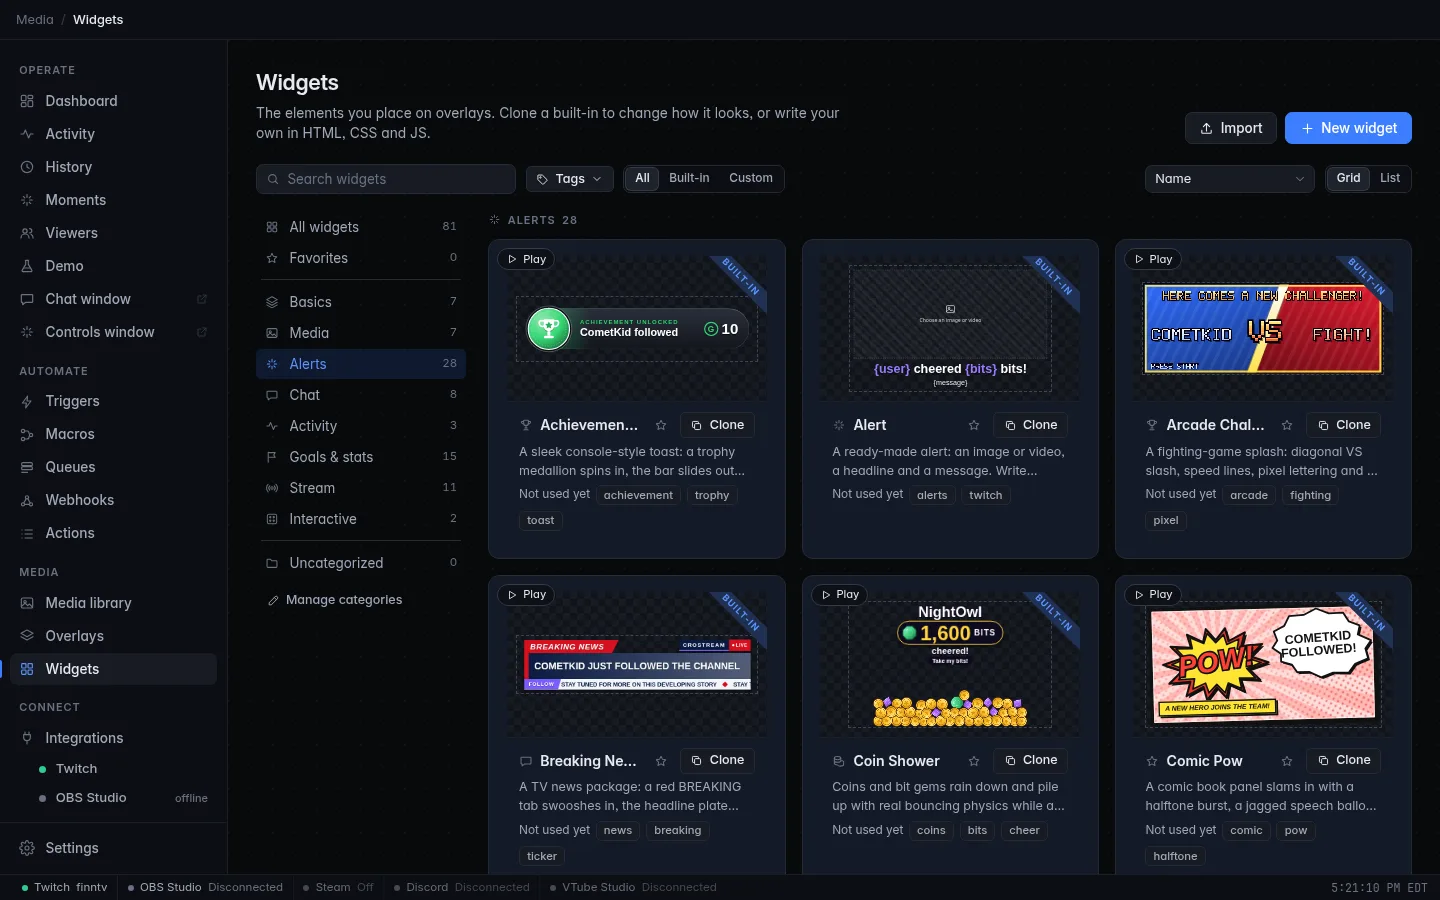Viewport: 1440px width, 900px height.
Task: Go to History page
Action: click(113, 167)
